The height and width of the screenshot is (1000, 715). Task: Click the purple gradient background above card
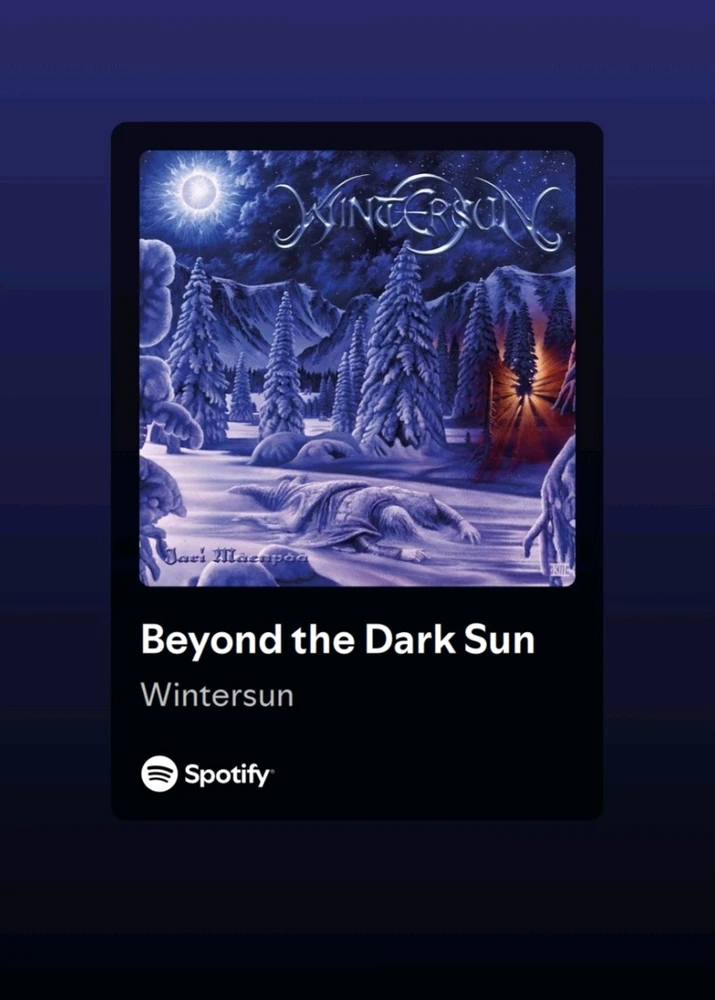click(x=357, y=61)
